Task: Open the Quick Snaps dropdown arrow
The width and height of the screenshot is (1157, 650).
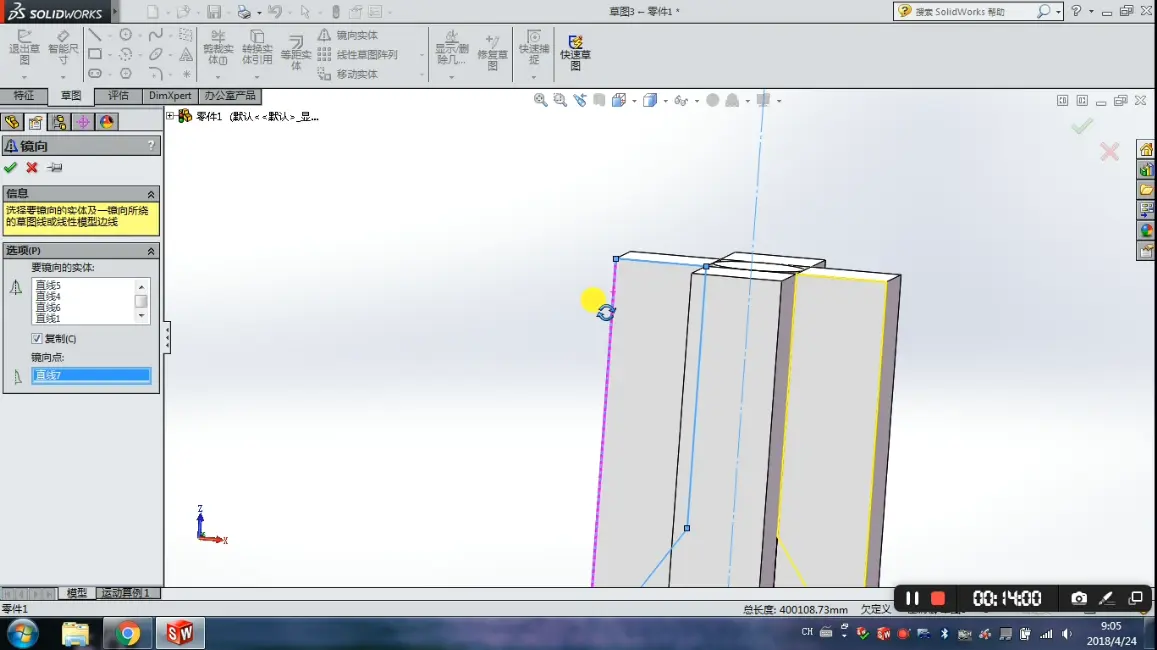Action: tap(533, 77)
